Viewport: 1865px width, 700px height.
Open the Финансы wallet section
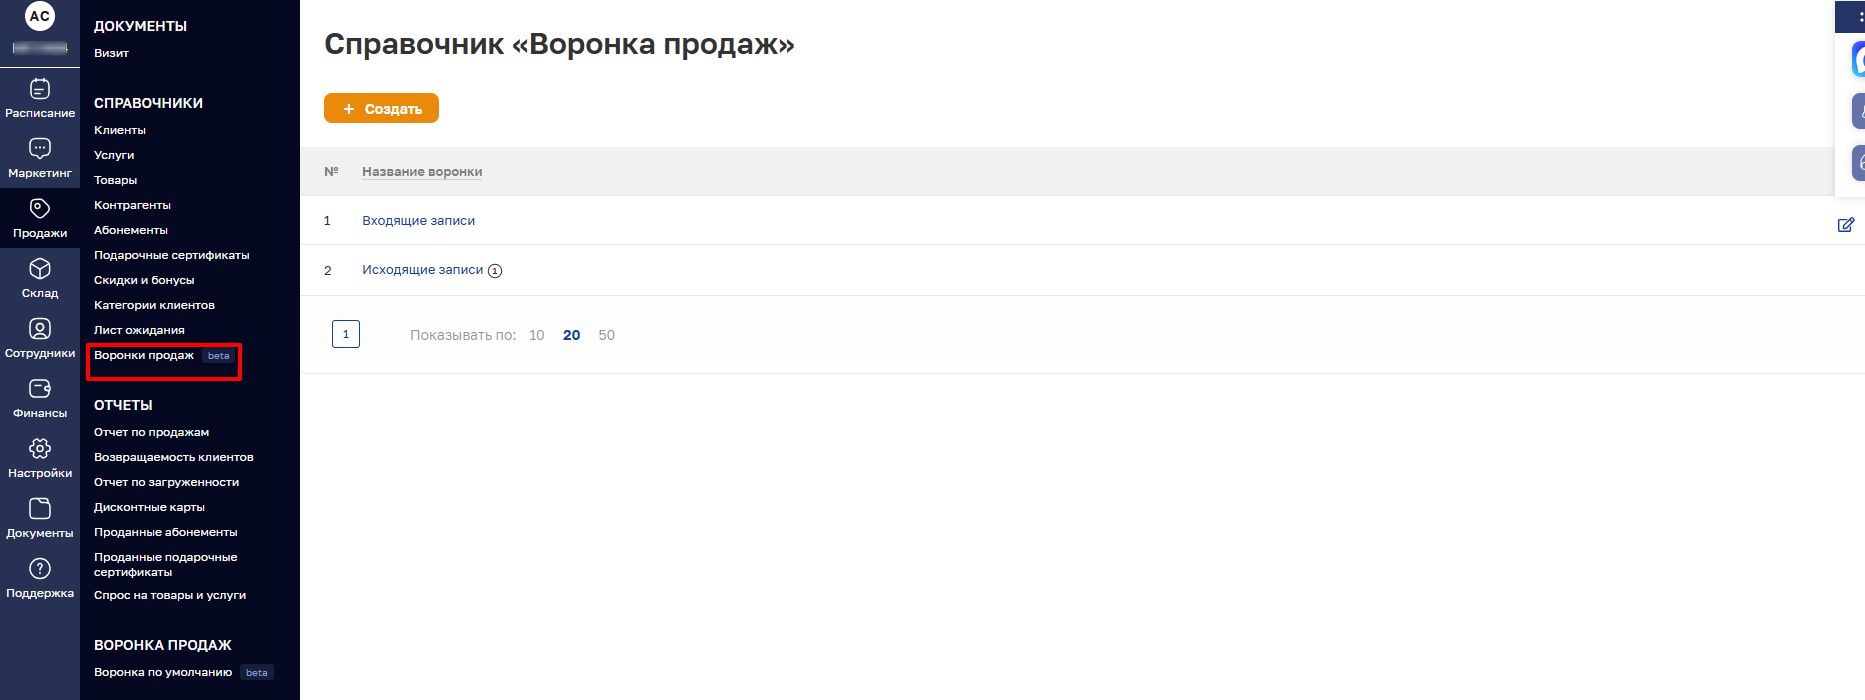(x=40, y=397)
